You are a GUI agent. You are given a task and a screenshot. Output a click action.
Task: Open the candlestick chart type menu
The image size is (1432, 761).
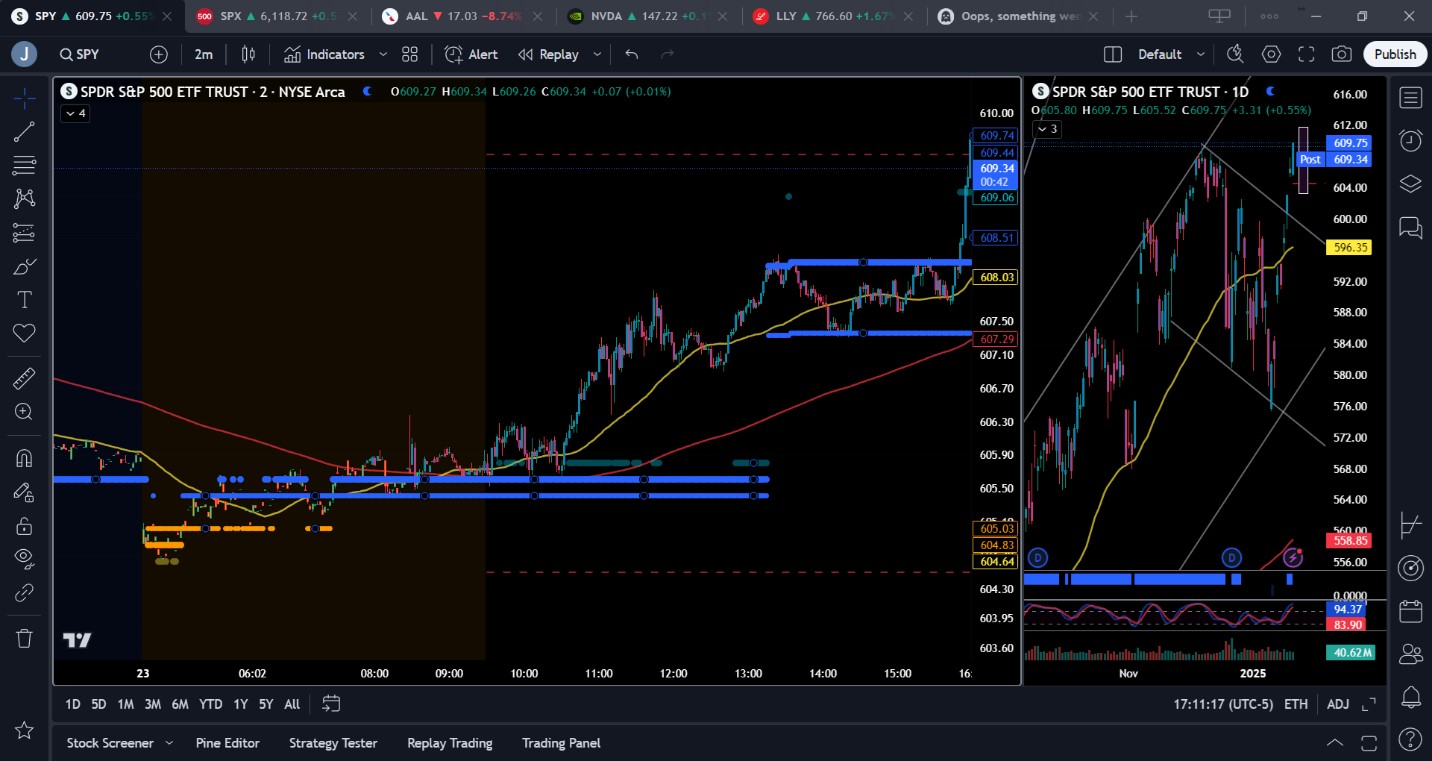pos(248,54)
